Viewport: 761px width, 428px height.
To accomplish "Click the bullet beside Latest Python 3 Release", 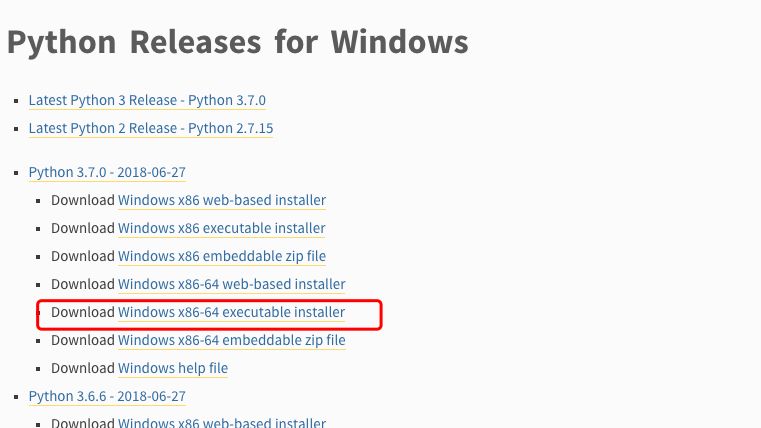I will tap(17, 101).
